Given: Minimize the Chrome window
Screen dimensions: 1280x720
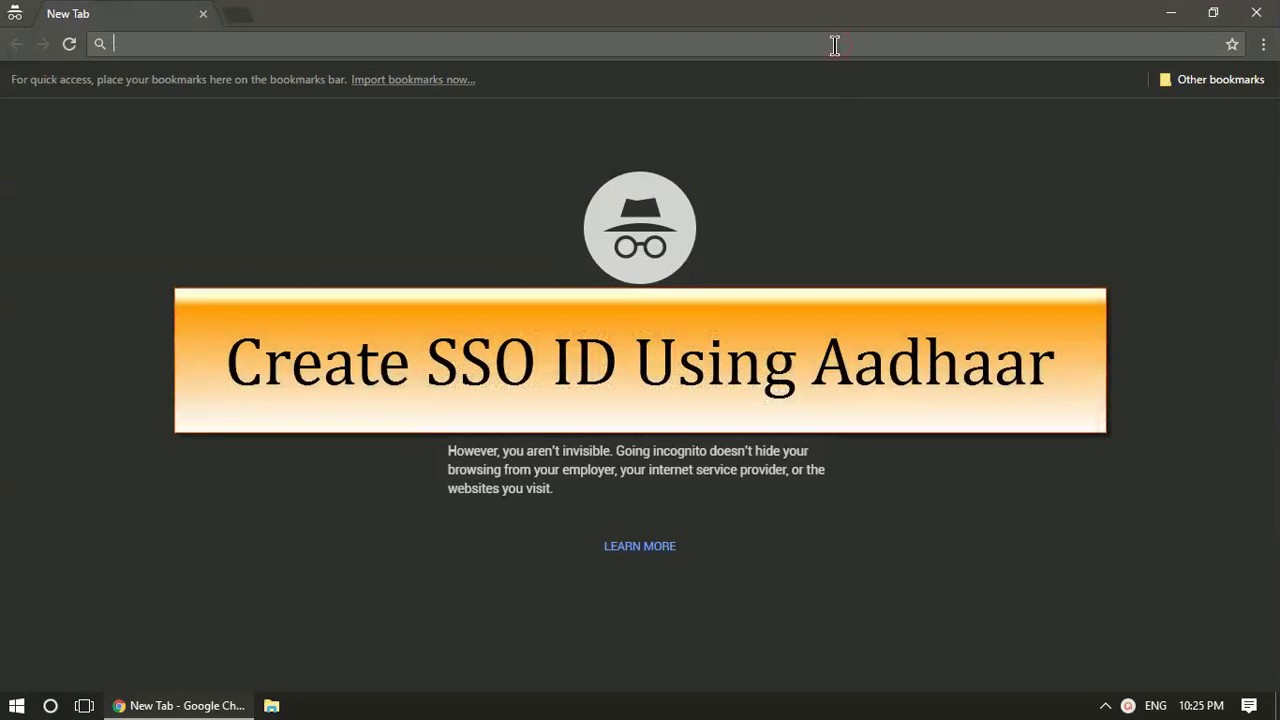Looking at the screenshot, I should 1171,13.
